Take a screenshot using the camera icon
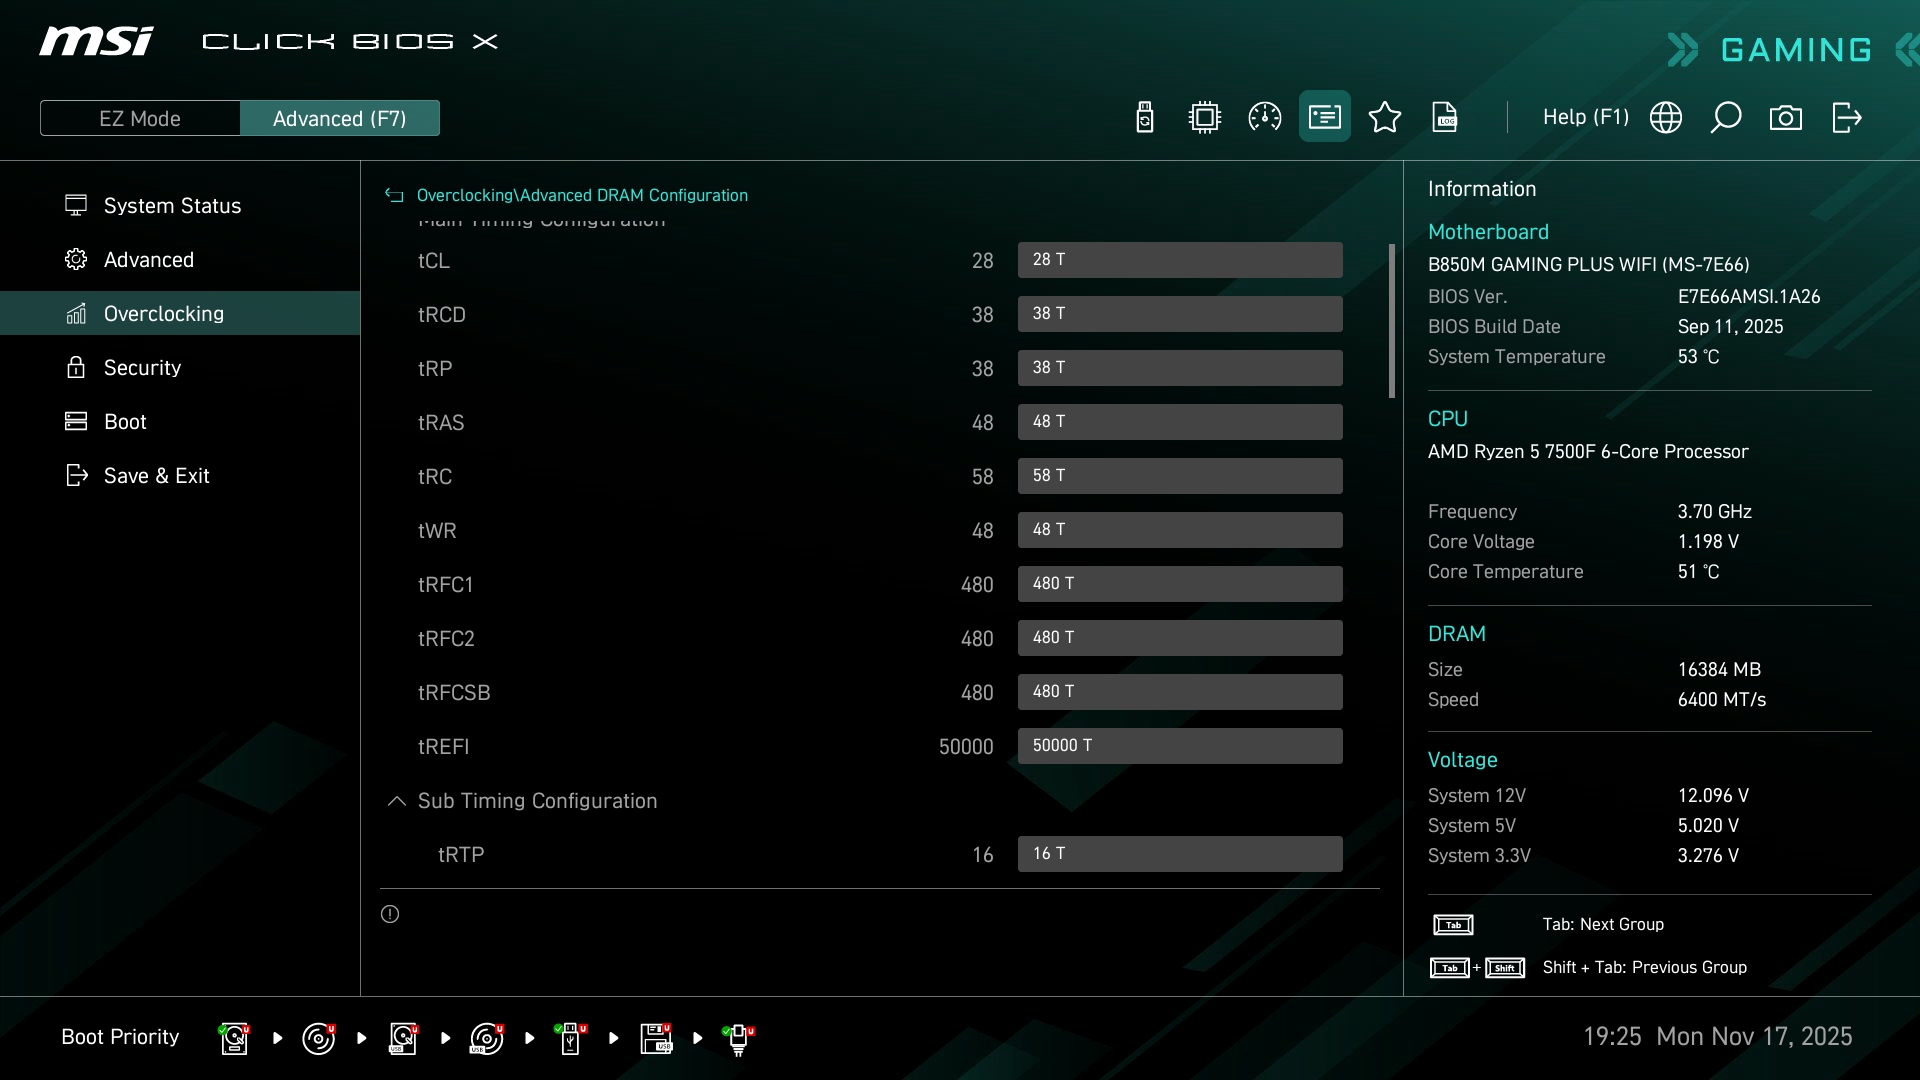1920x1080 pixels. [x=1786, y=118]
